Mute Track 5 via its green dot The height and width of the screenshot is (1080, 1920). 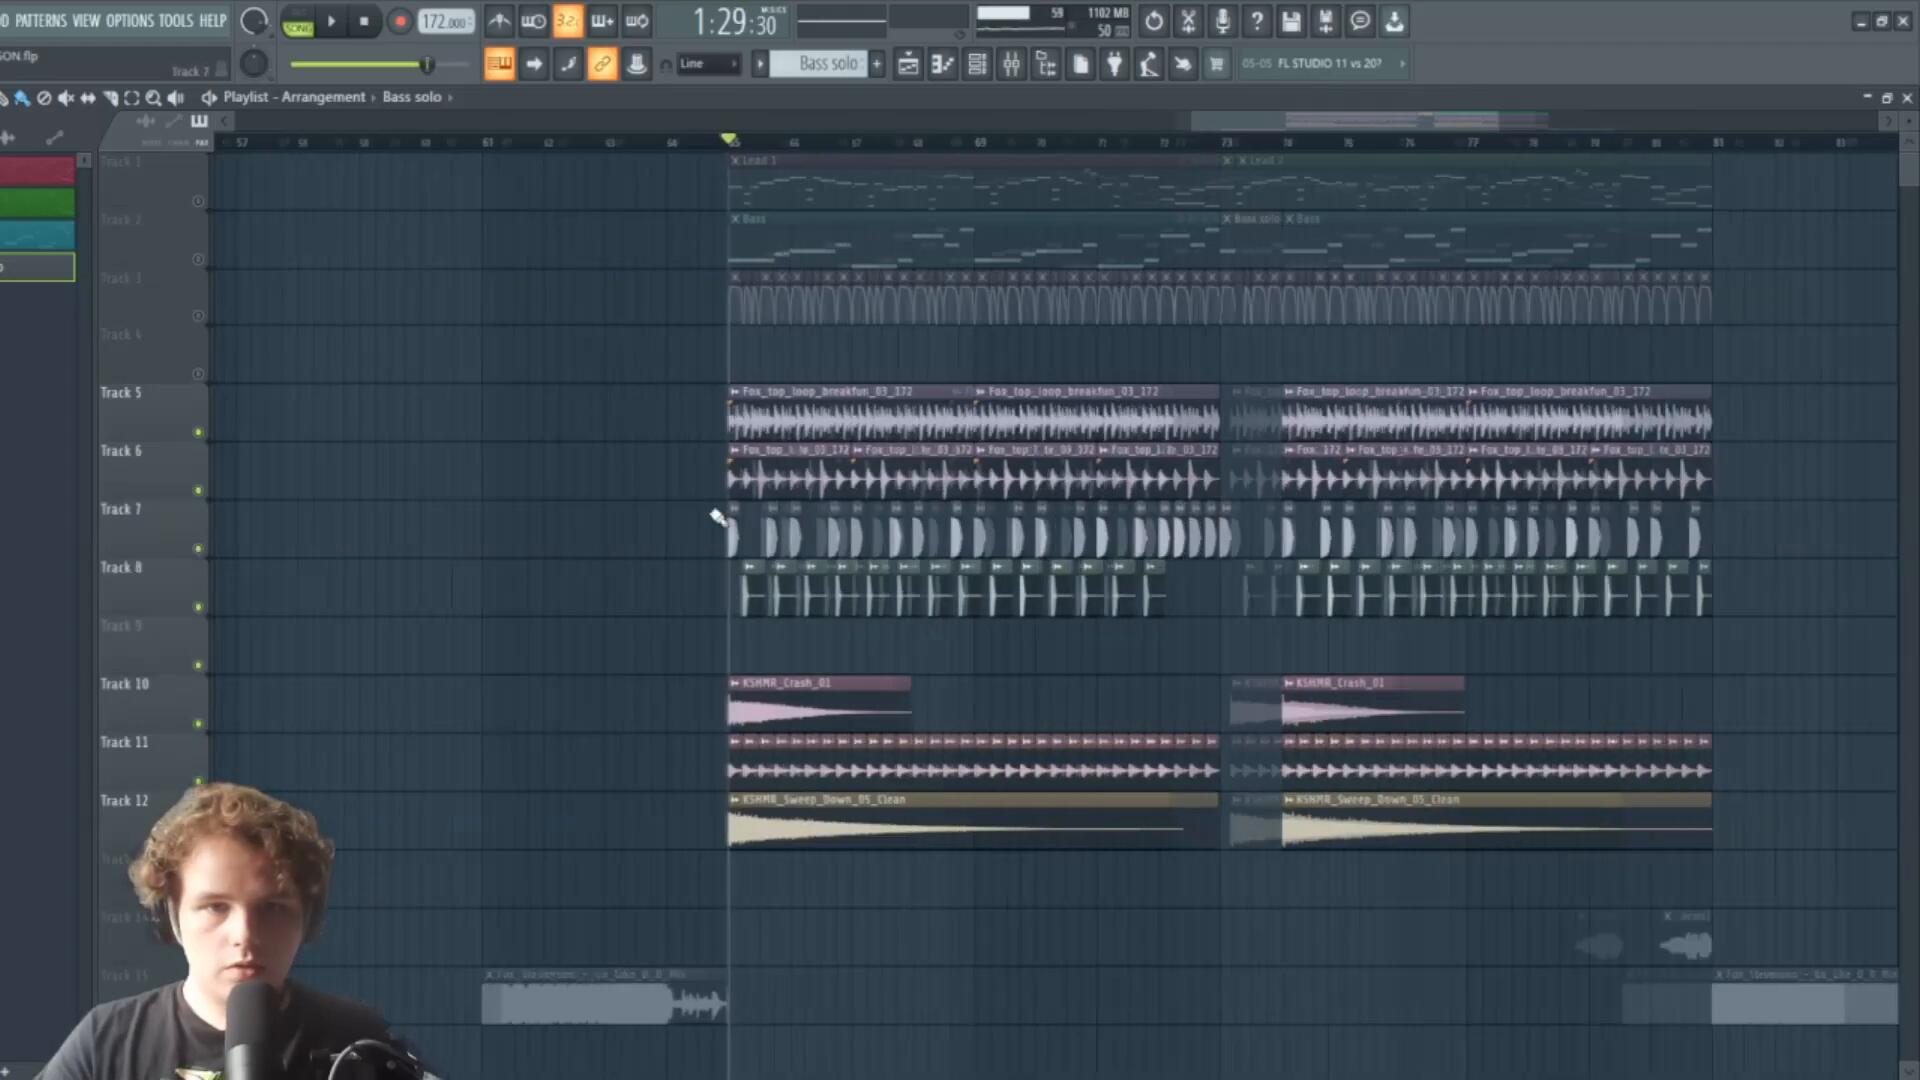[x=198, y=432]
